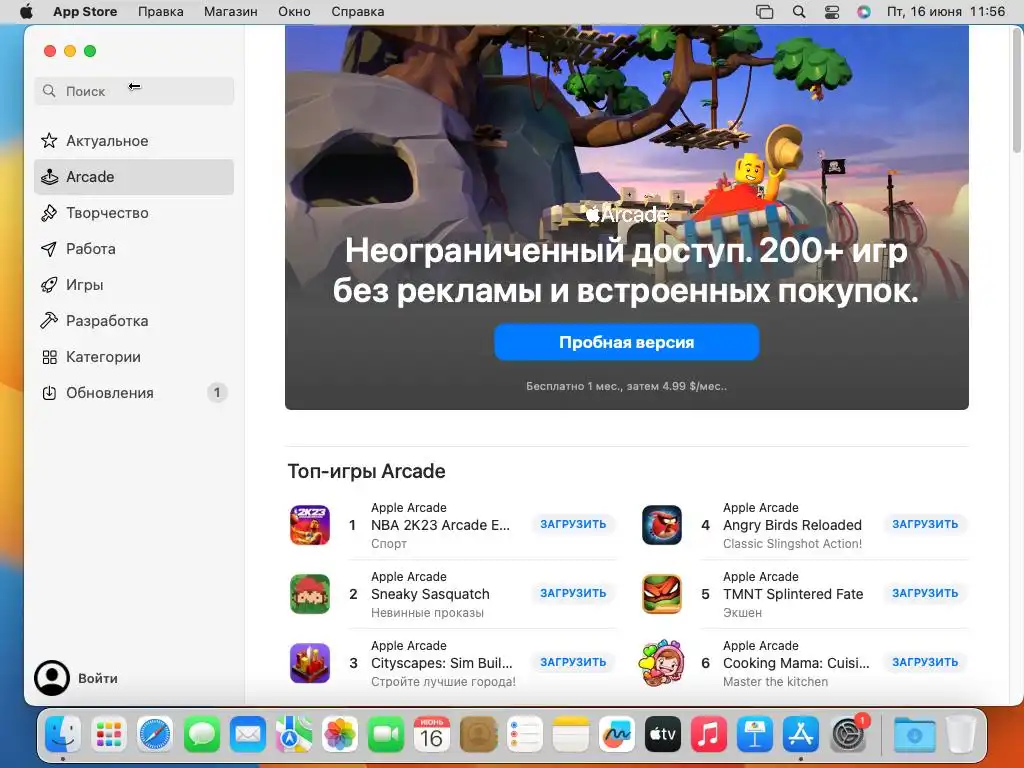Open Keynote from the Dock
The image size is (1024, 768).
click(x=755, y=734)
